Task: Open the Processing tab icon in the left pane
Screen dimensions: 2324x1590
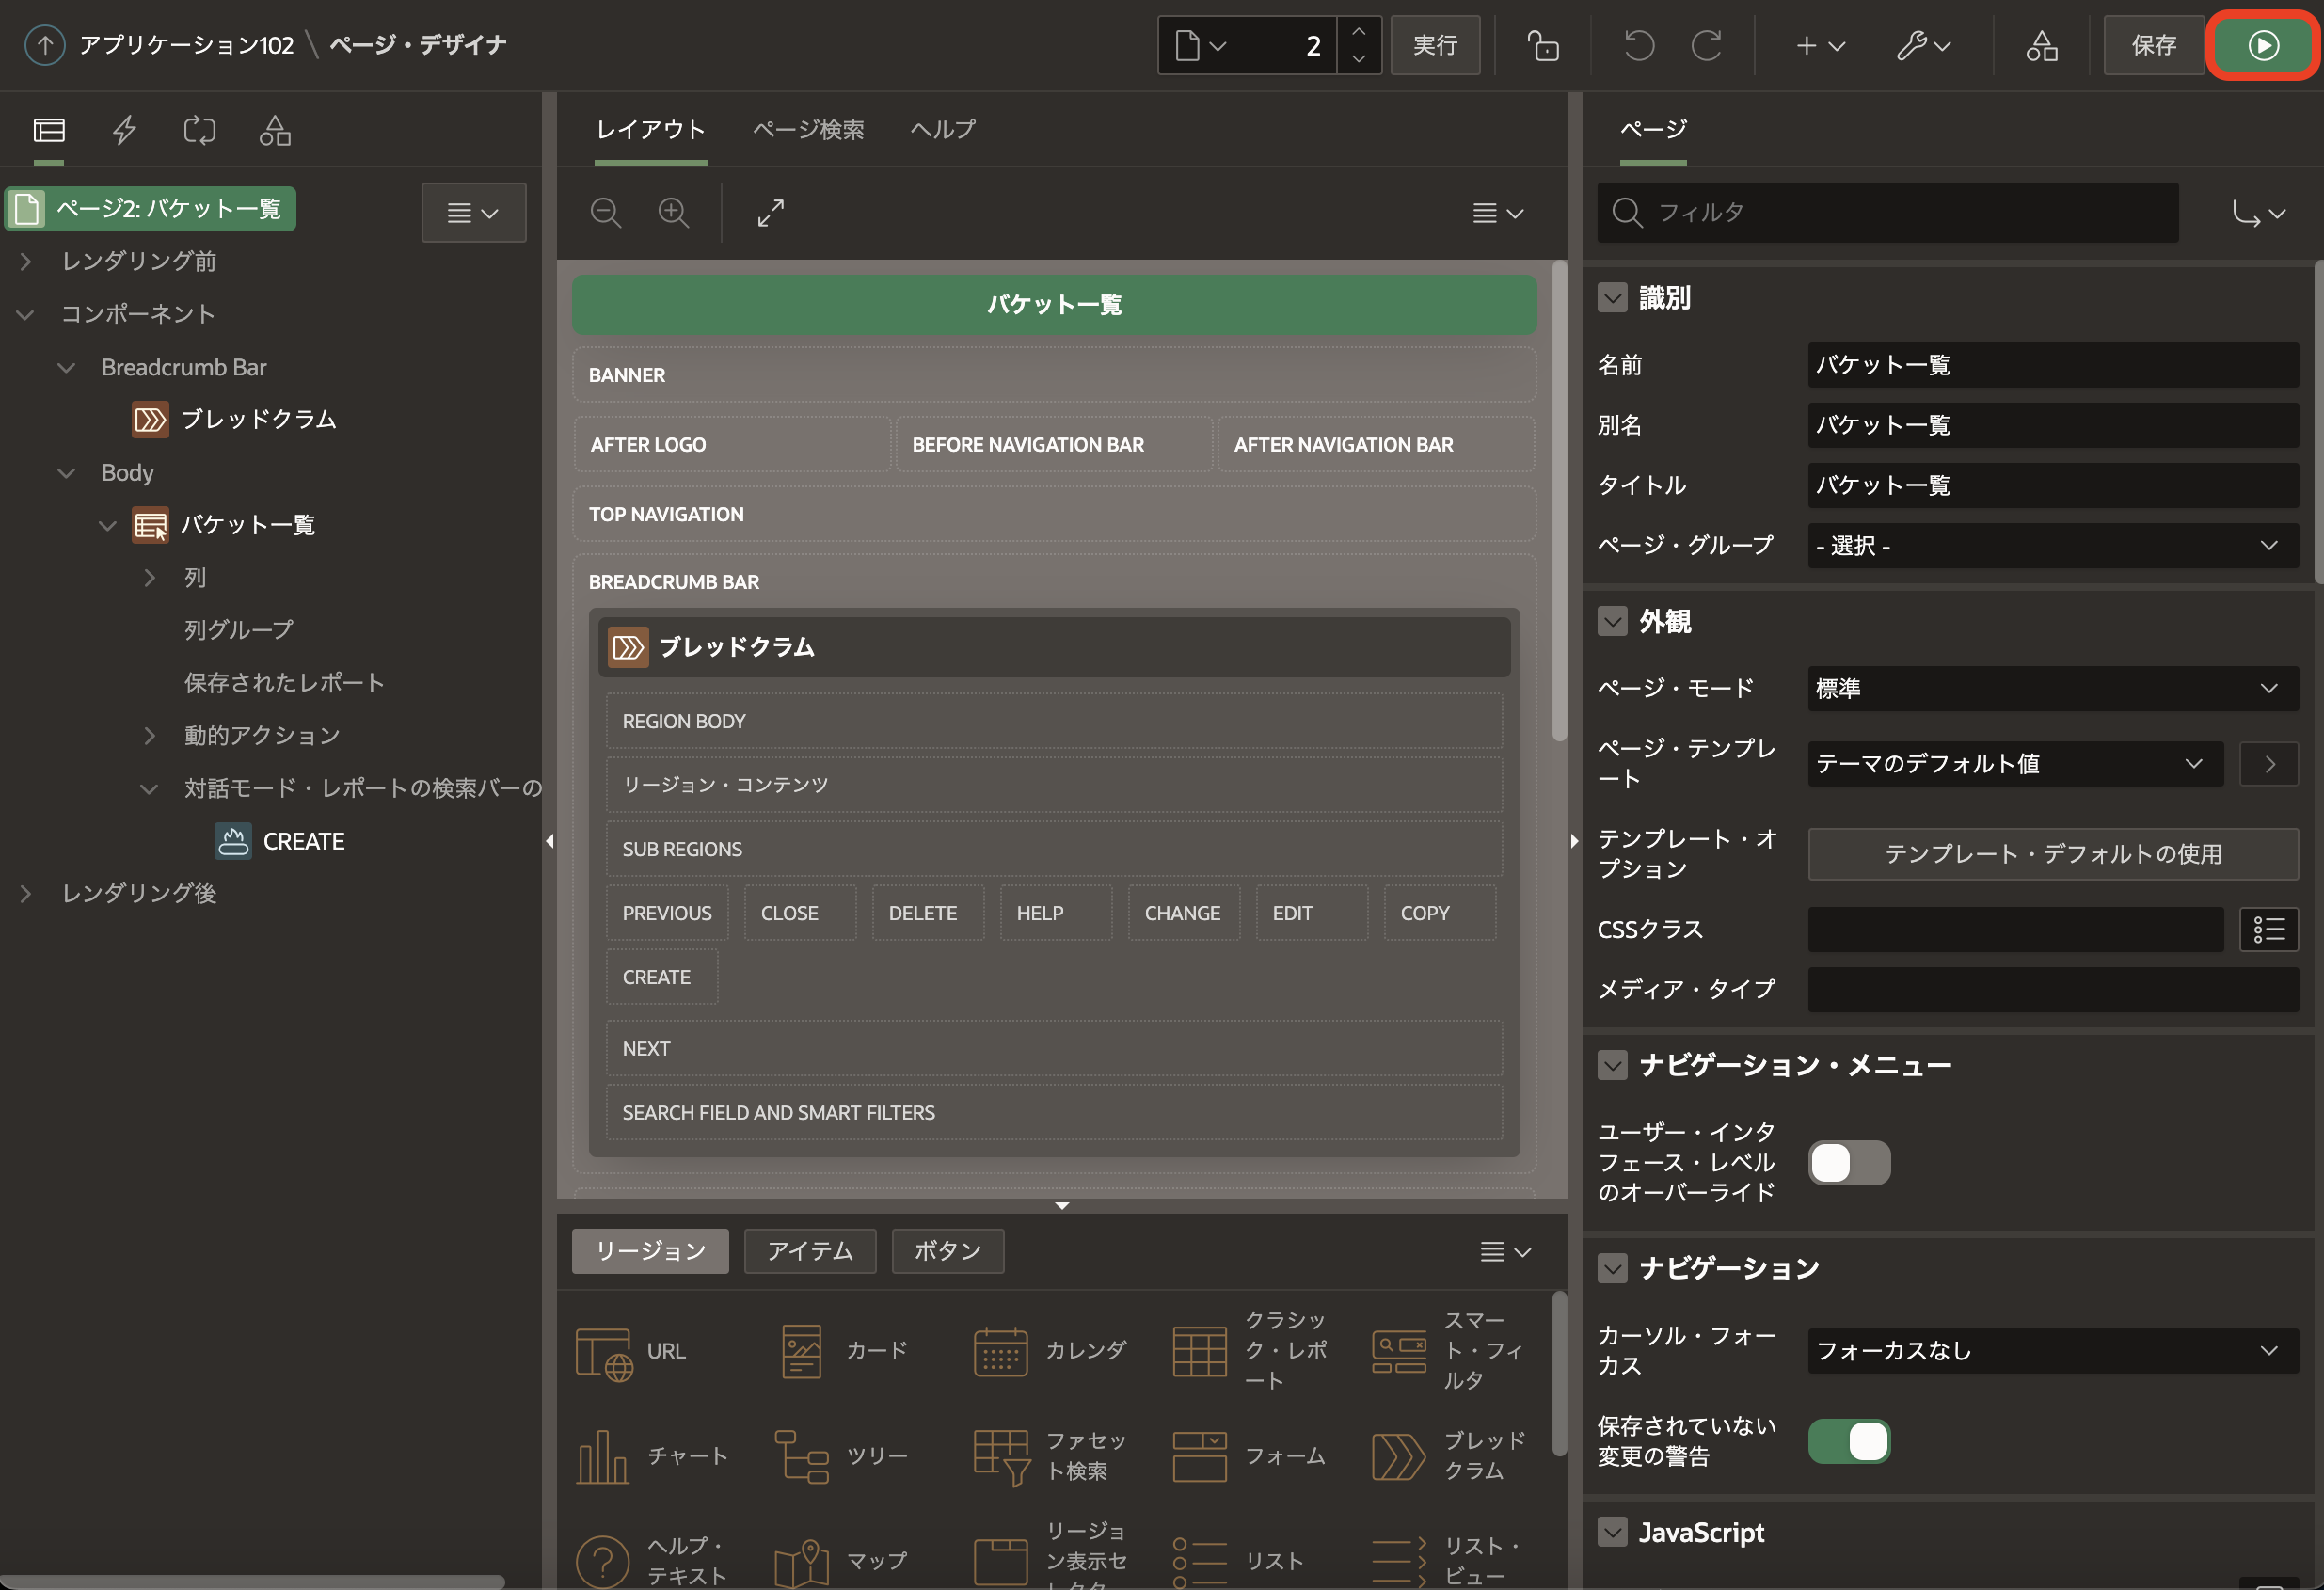Action: (199, 130)
